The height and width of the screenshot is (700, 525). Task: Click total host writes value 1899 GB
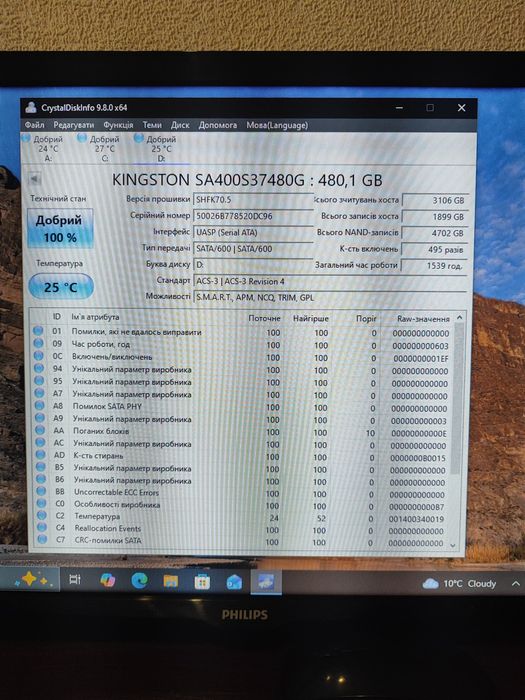tap(435, 217)
